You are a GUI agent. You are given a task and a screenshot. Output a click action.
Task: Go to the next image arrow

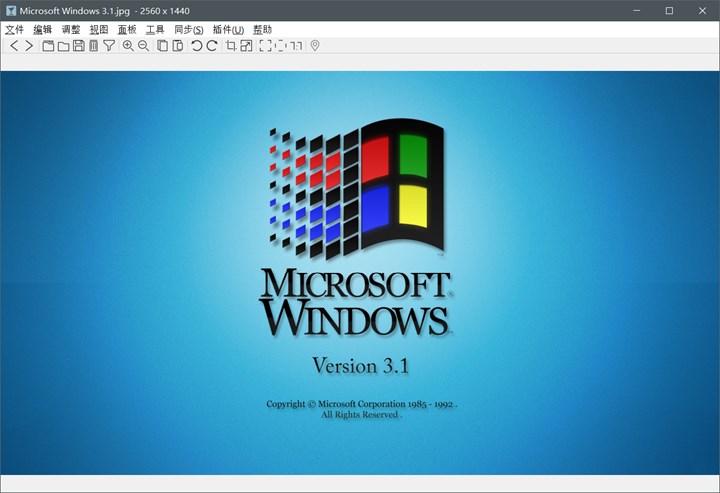point(29,45)
